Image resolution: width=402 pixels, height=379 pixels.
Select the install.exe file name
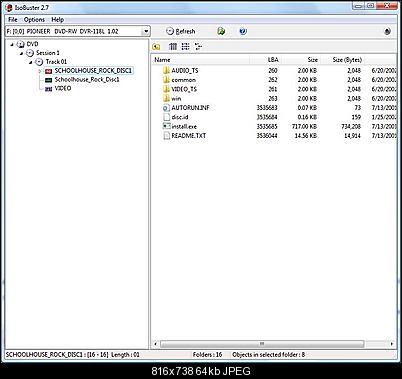coord(184,127)
